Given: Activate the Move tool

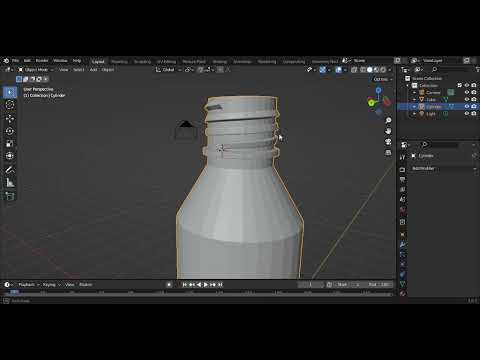Looking at the screenshot, I should (x=10, y=118).
